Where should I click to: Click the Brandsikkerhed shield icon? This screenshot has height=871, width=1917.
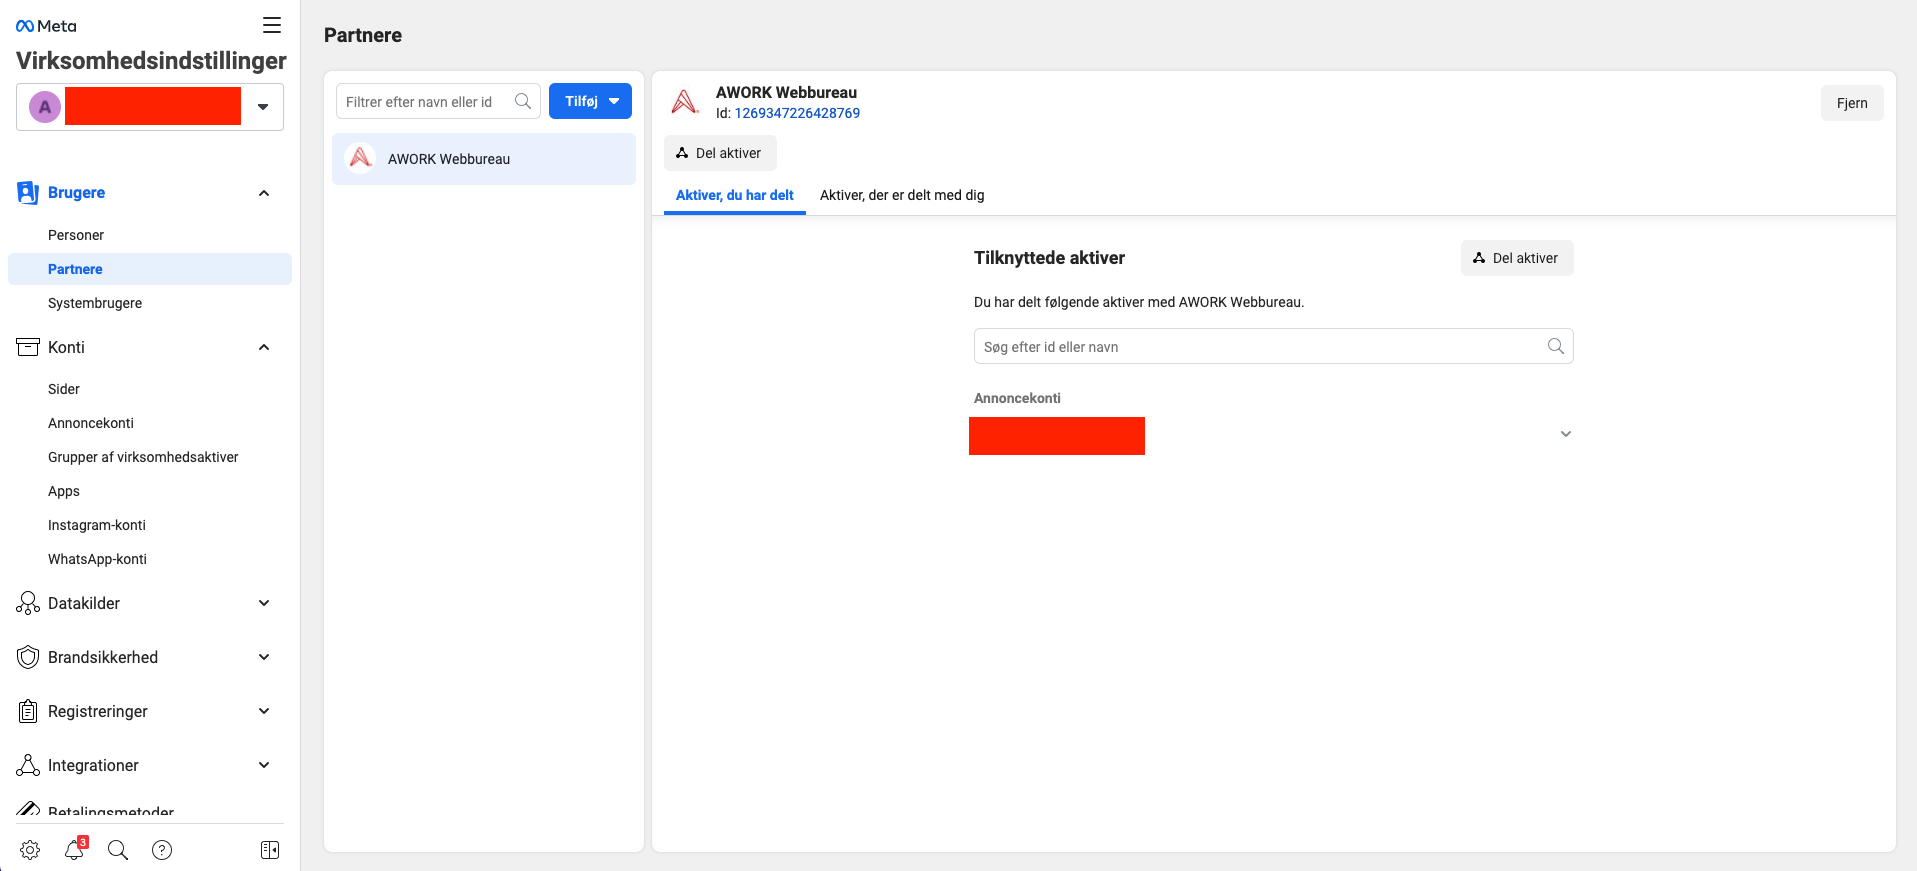[28, 657]
